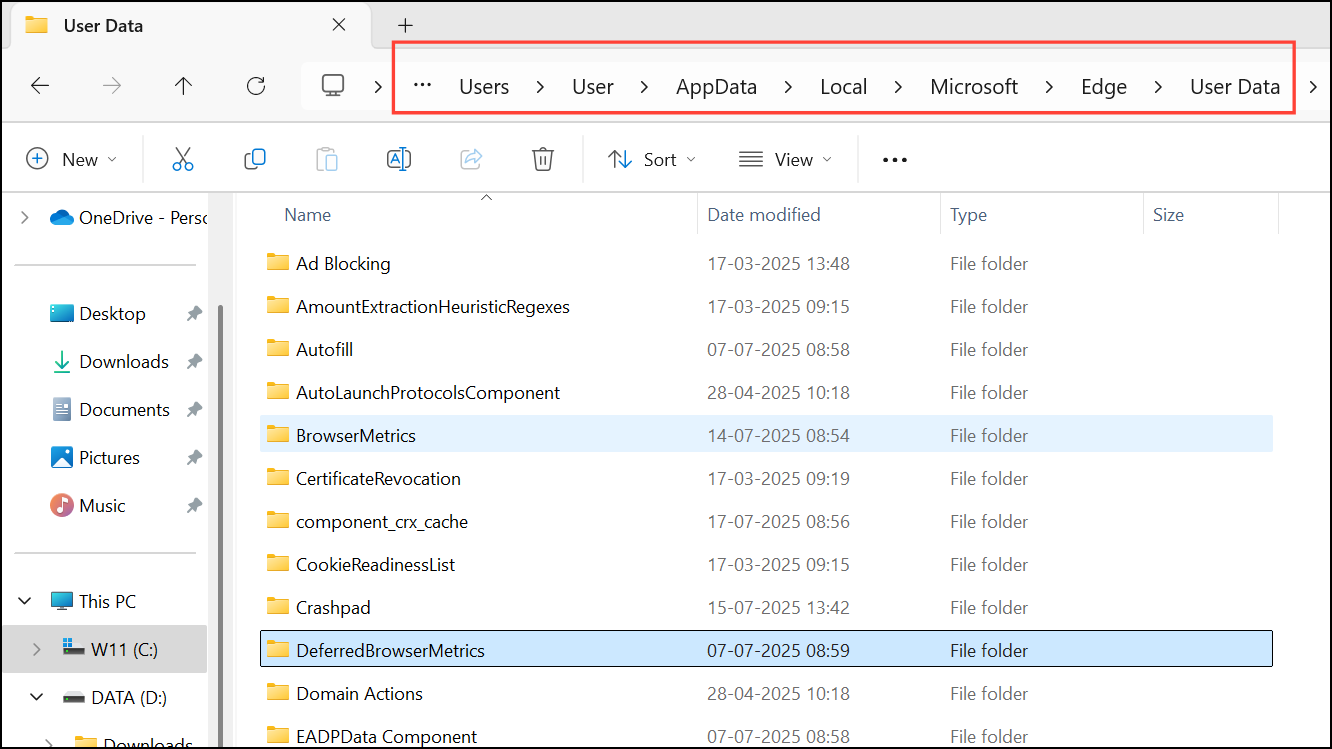
Task: Click Microsoft in the address breadcrumb
Action: click(x=973, y=87)
